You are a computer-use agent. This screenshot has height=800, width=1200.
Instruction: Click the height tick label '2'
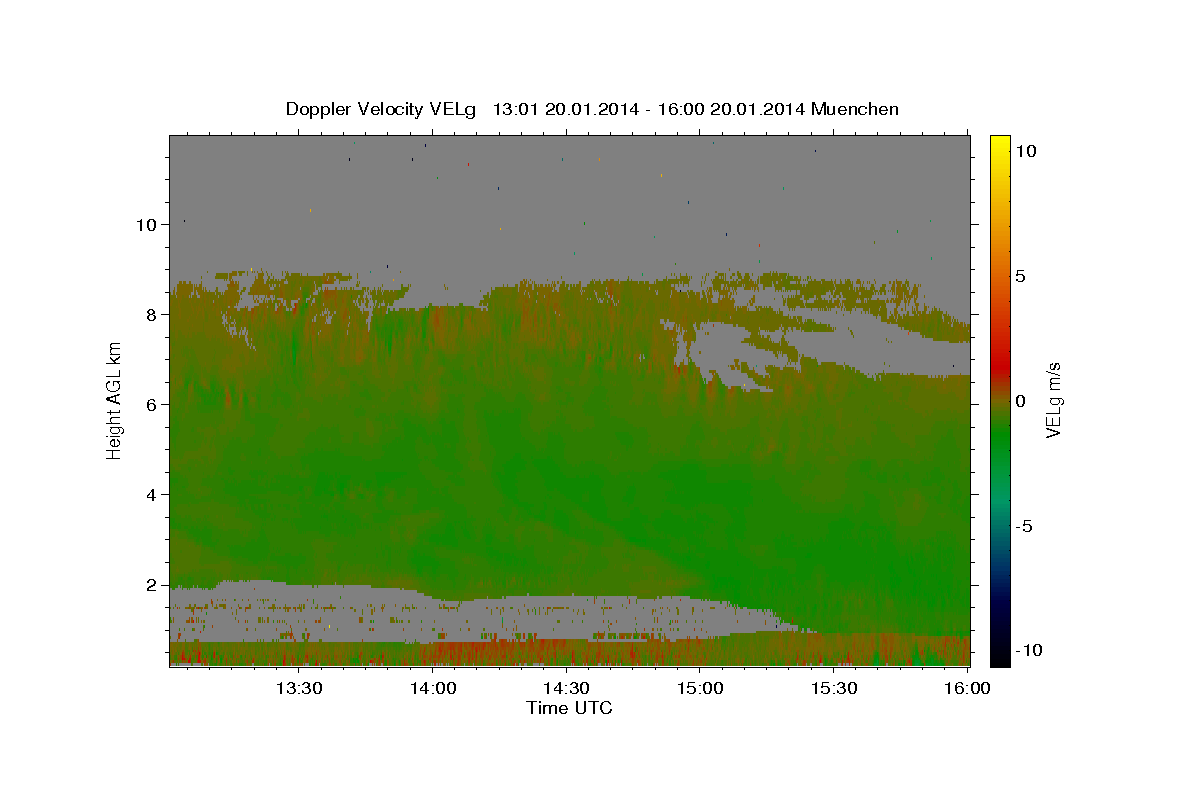coord(152,585)
